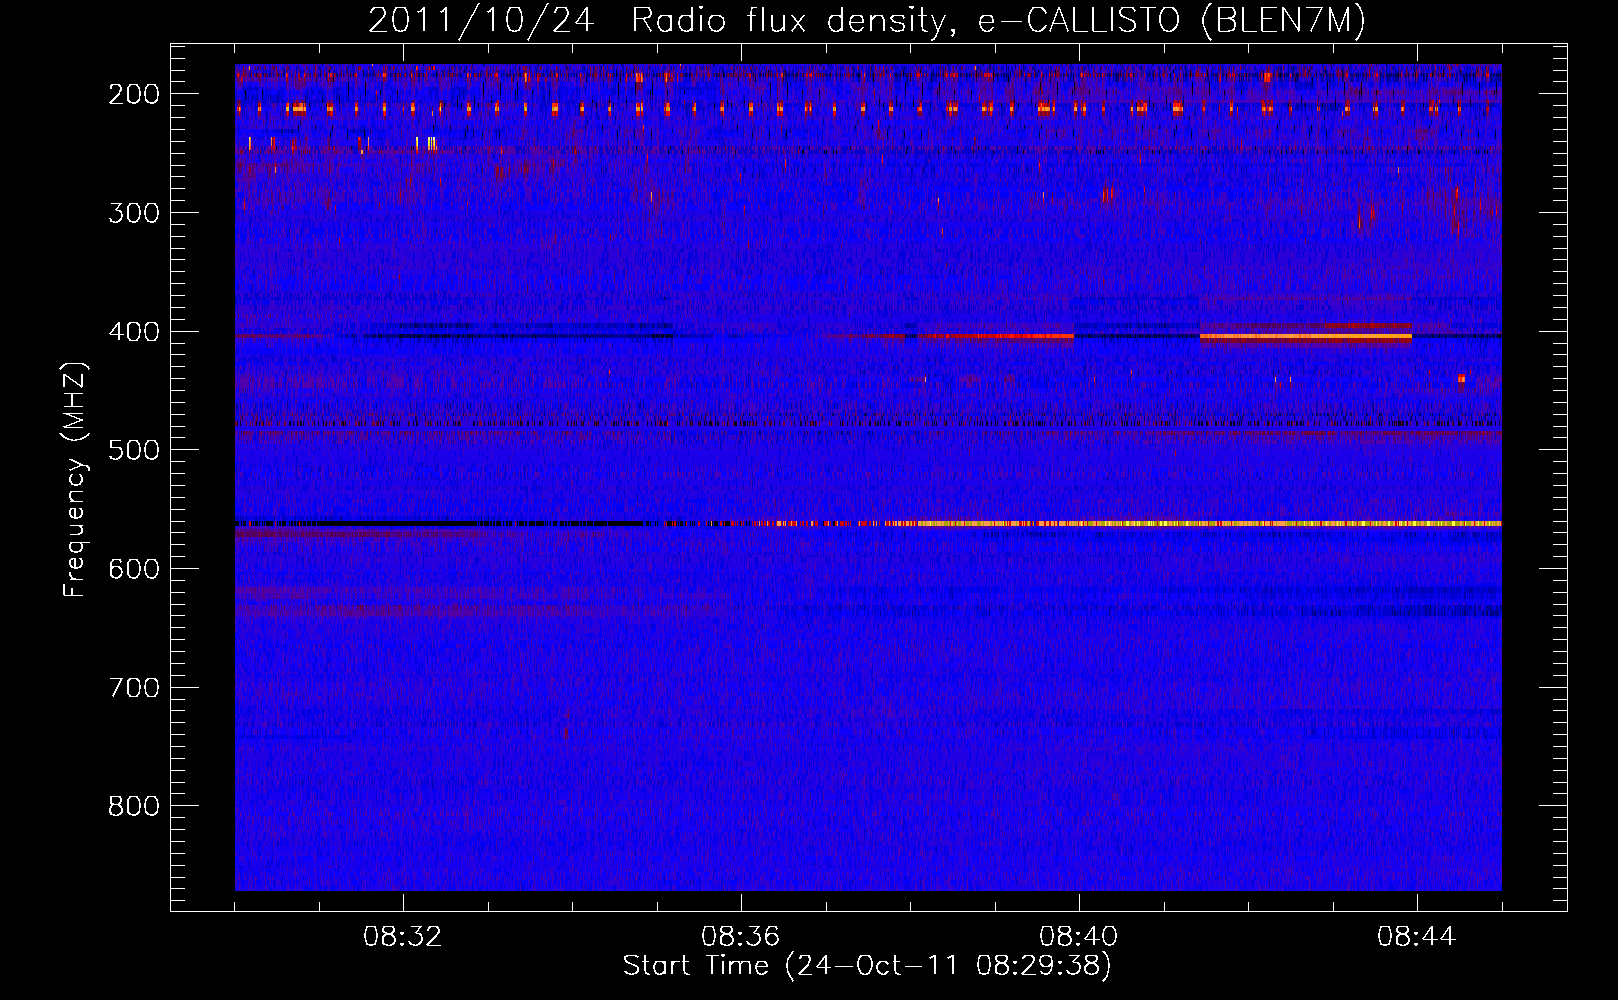Click the 400 frequency tick label
1618x1000 pixels.
(x=134, y=332)
